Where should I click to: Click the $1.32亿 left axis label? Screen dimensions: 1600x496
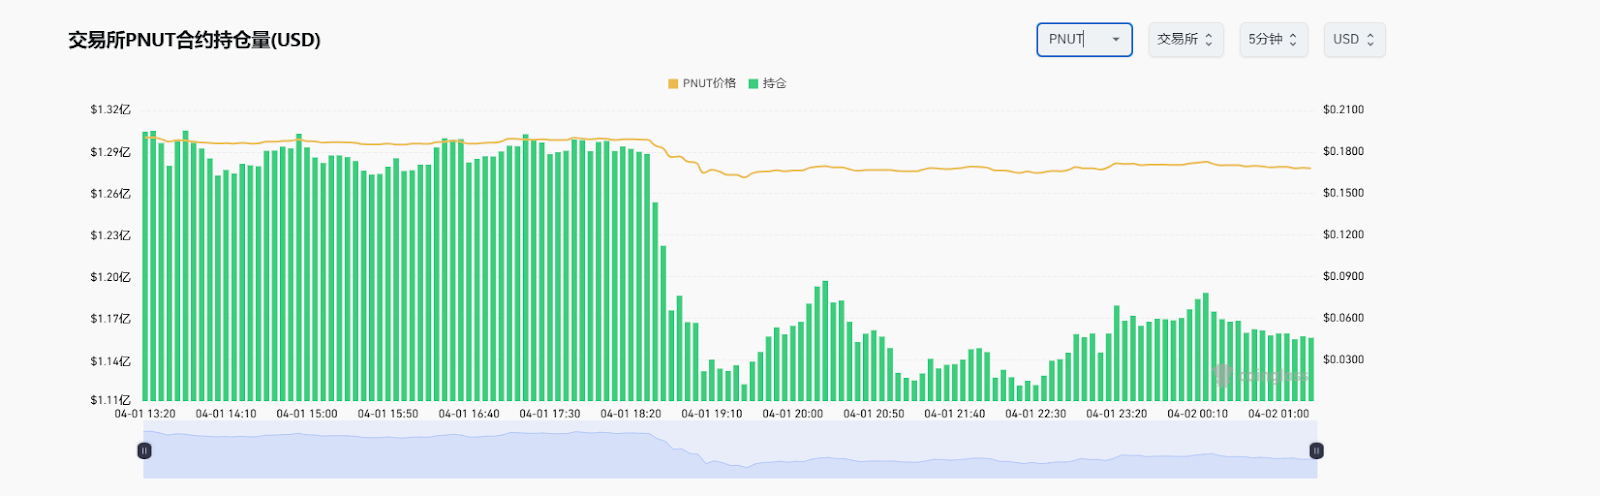(110, 110)
